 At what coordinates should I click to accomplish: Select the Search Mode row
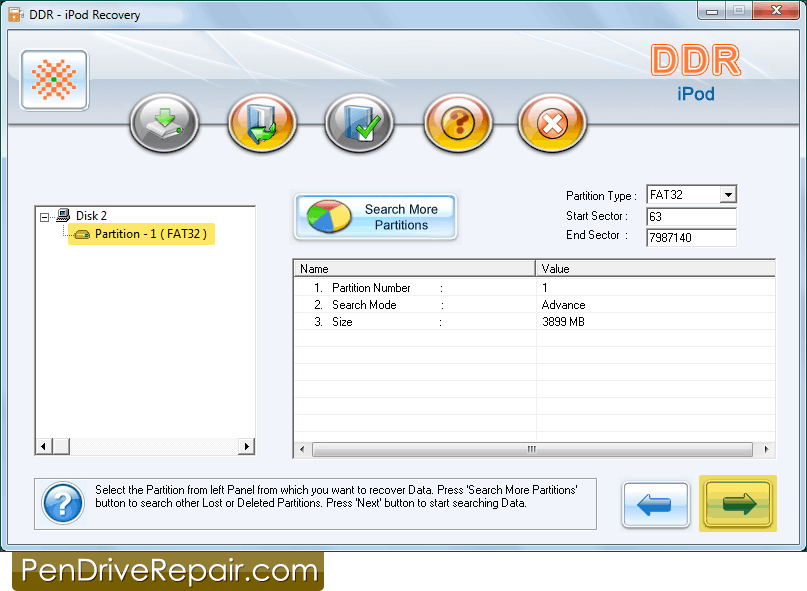[534, 304]
